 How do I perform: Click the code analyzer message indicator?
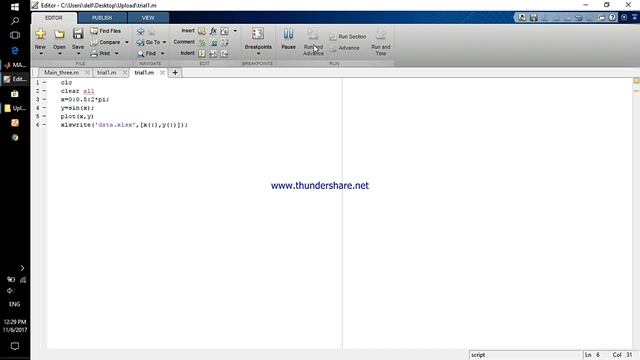pos(636,81)
